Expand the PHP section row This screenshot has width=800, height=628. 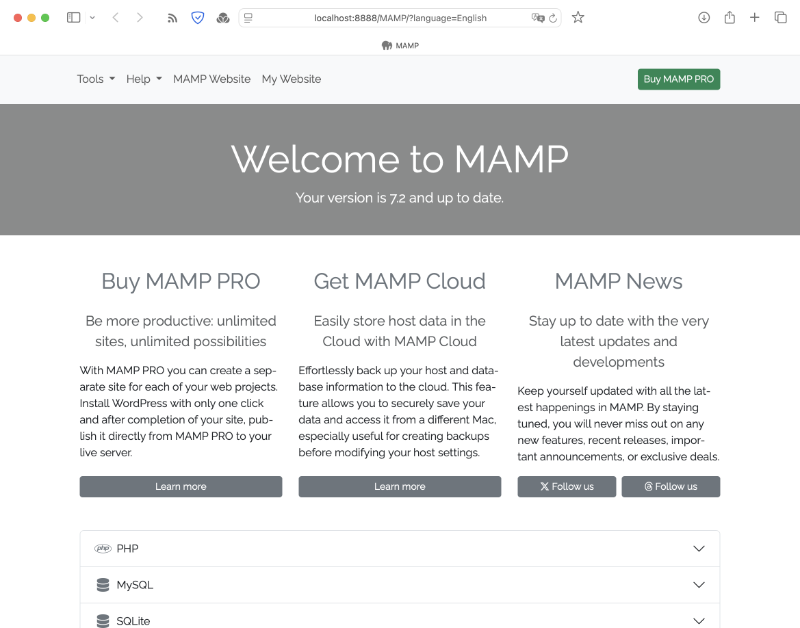(x=399, y=548)
